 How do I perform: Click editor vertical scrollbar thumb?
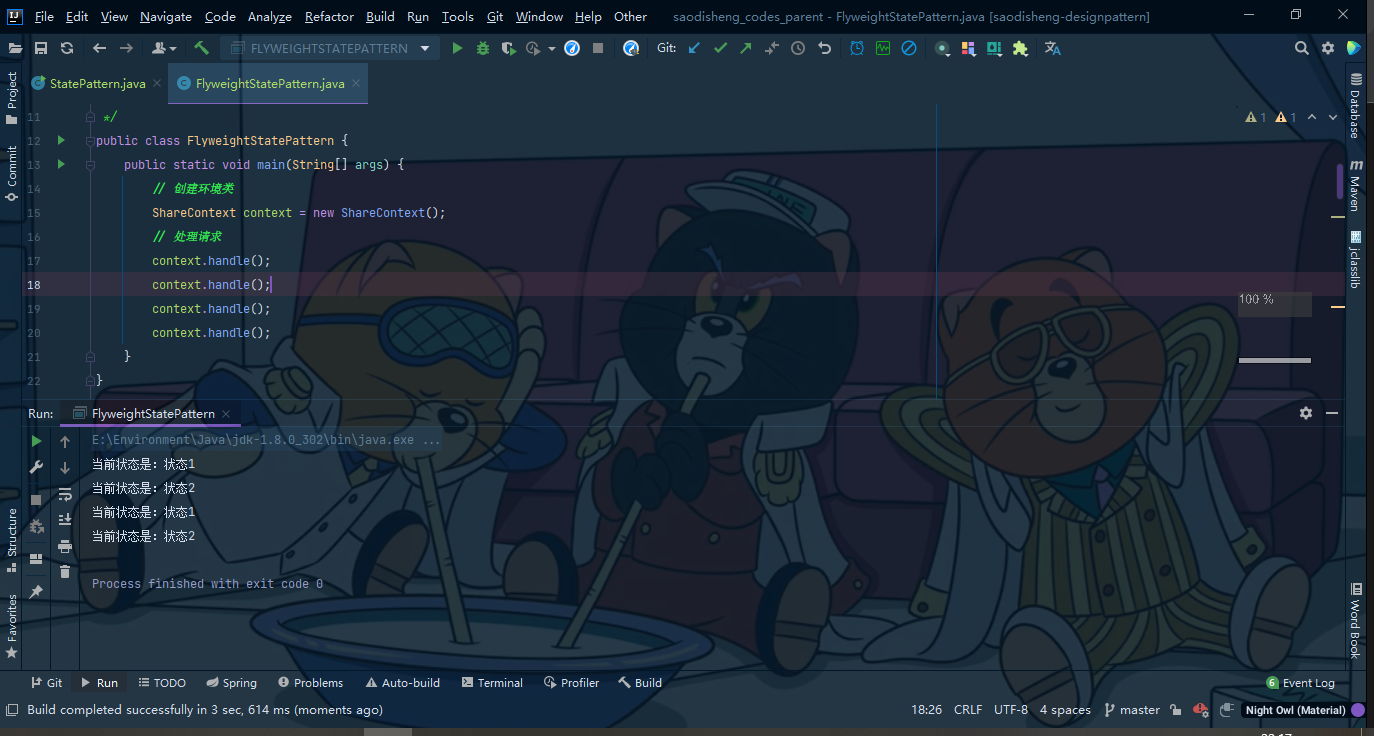tap(1340, 181)
